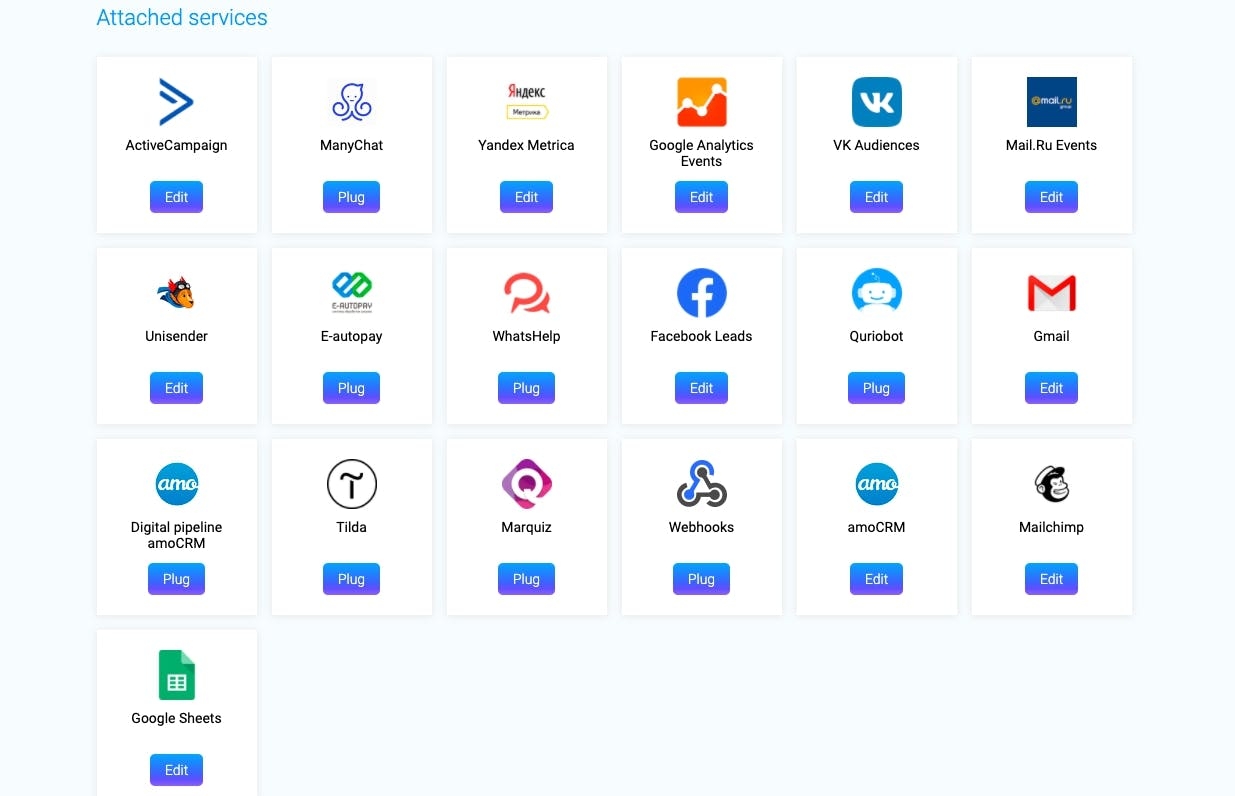Plug in the Tilda service
Image resolution: width=1235 pixels, height=796 pixels.
(x=351, y=579)
